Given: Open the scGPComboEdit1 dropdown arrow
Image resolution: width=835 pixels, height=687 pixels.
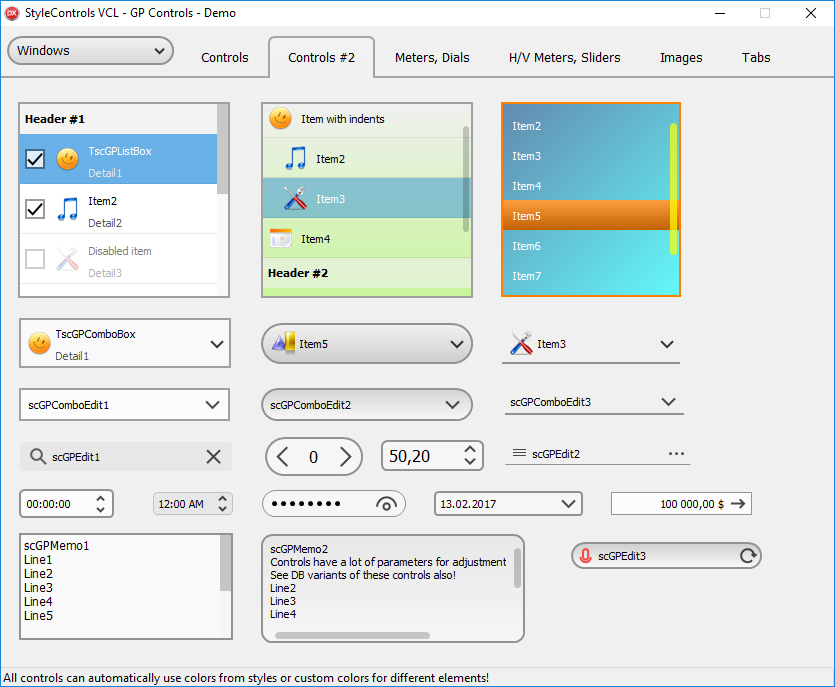Looking at the screenshot, I should pos(212,405).
